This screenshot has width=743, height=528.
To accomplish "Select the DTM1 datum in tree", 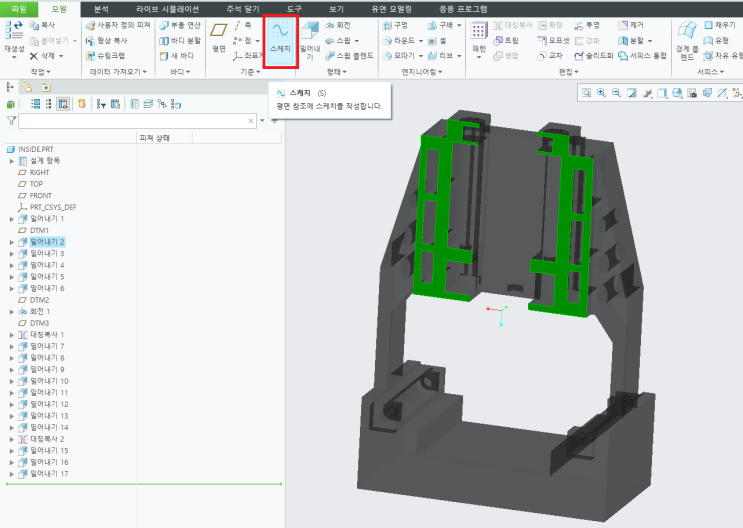I will point(34,230).
